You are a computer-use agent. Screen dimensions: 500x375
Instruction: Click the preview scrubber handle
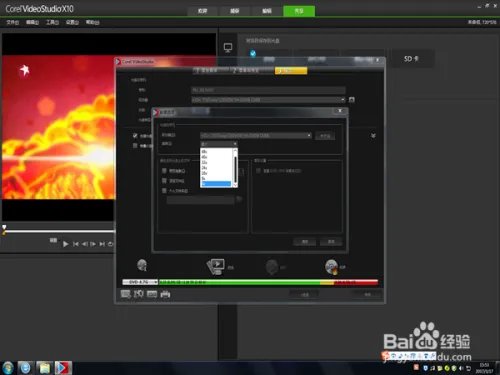4,228
